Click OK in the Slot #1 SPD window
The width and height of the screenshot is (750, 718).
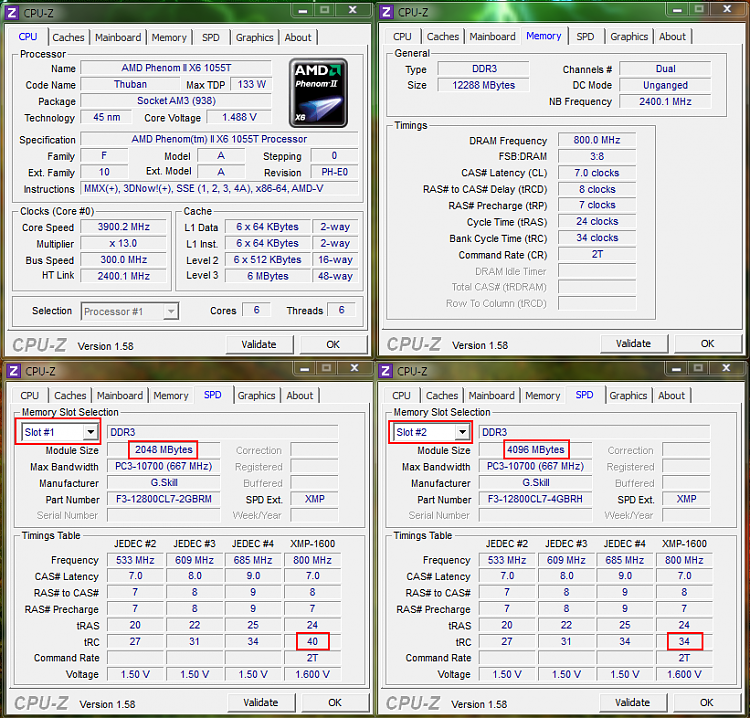335,703
